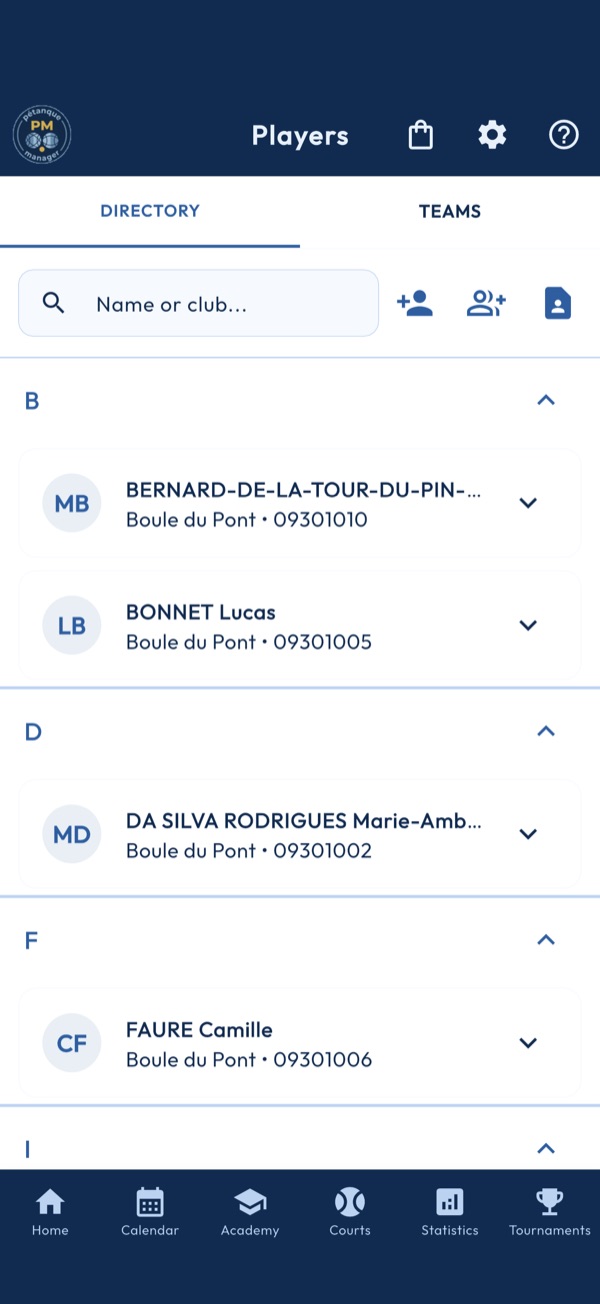
Task: Expand BONNET Lucas player details
Action: pyautogui.click(x=529, y=625)
